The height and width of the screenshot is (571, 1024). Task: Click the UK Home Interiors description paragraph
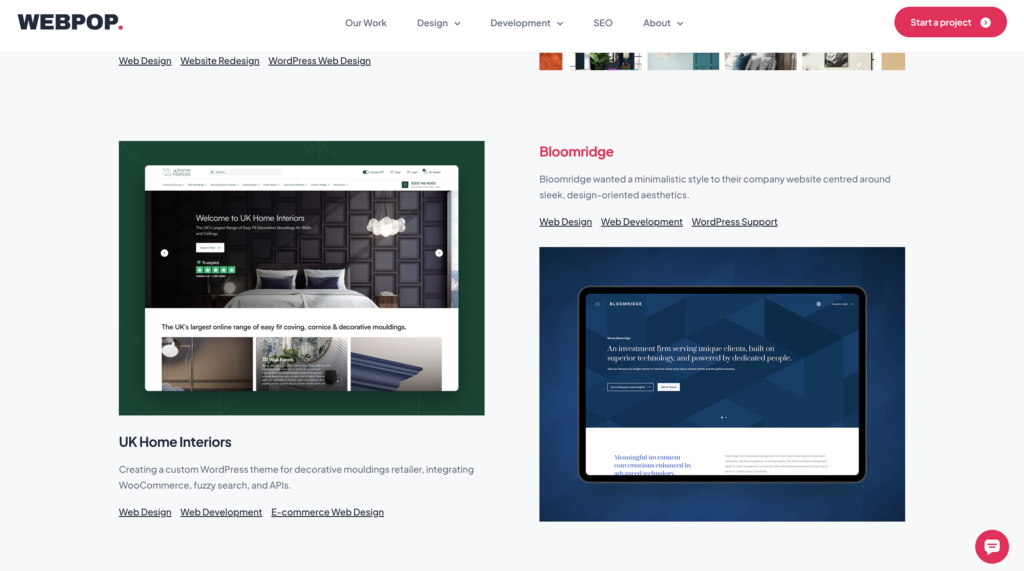[296, 477]
